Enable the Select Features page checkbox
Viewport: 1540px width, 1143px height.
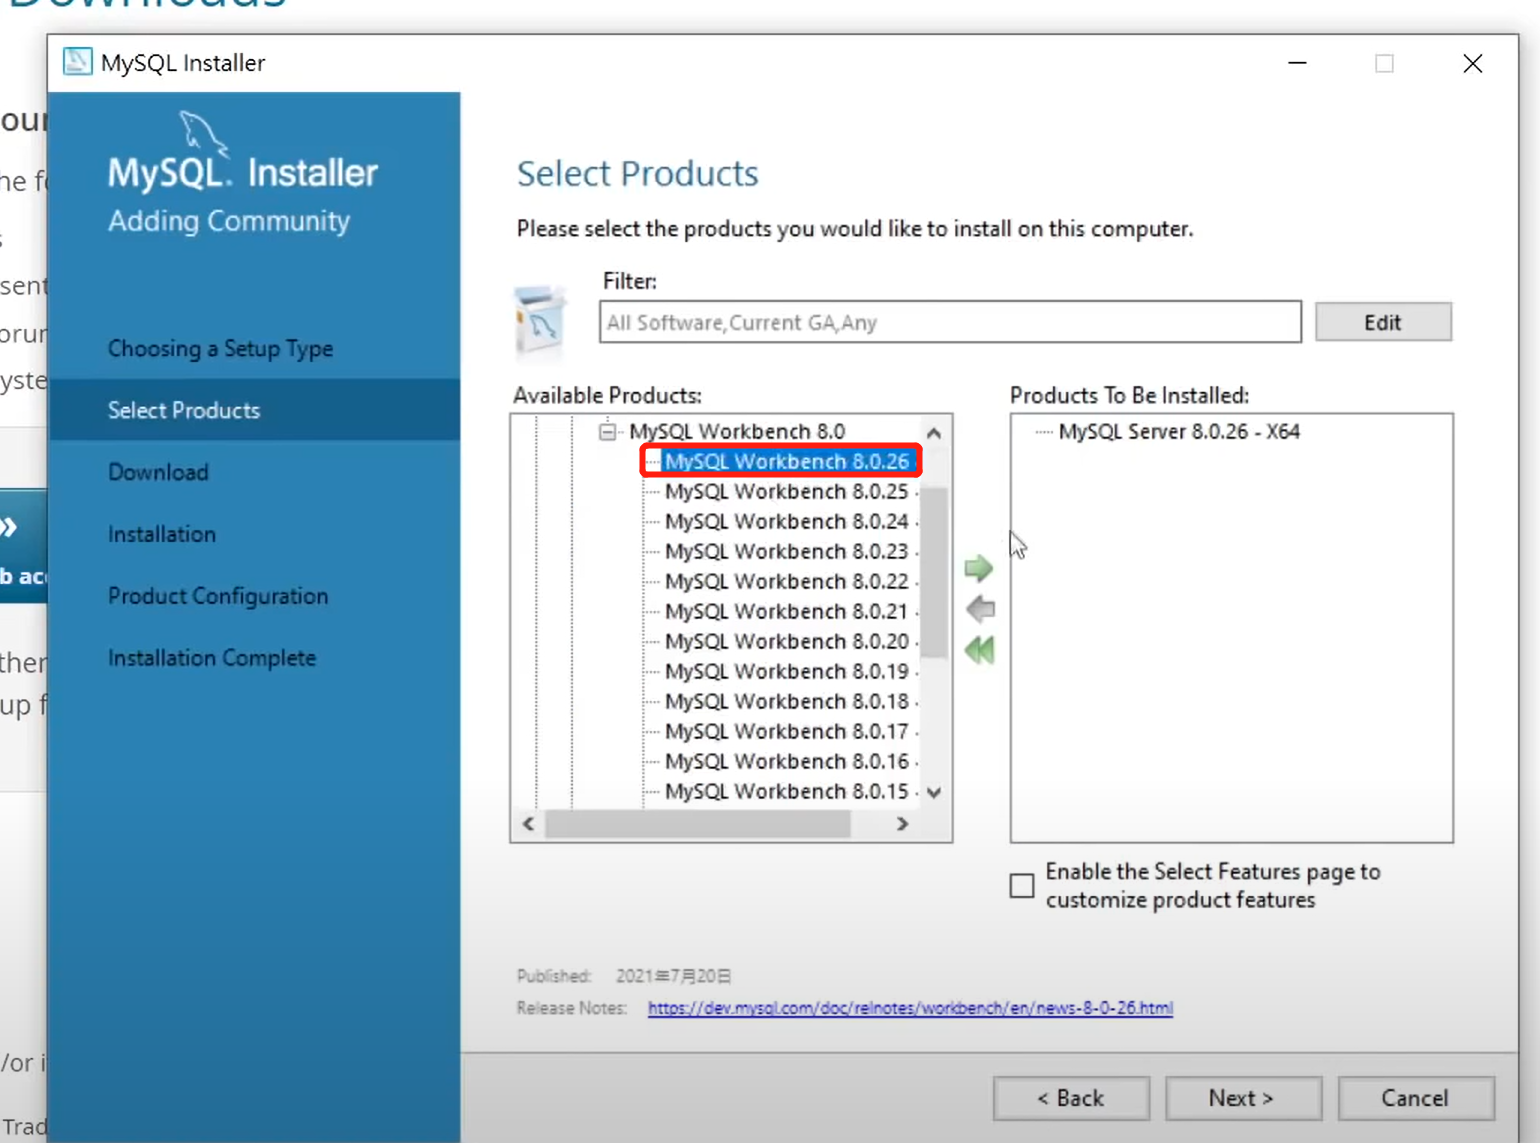tap(1022, 886)
